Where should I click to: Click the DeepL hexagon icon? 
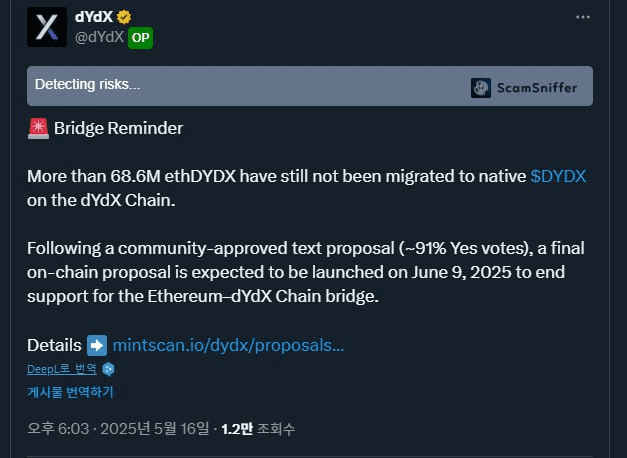108,369
